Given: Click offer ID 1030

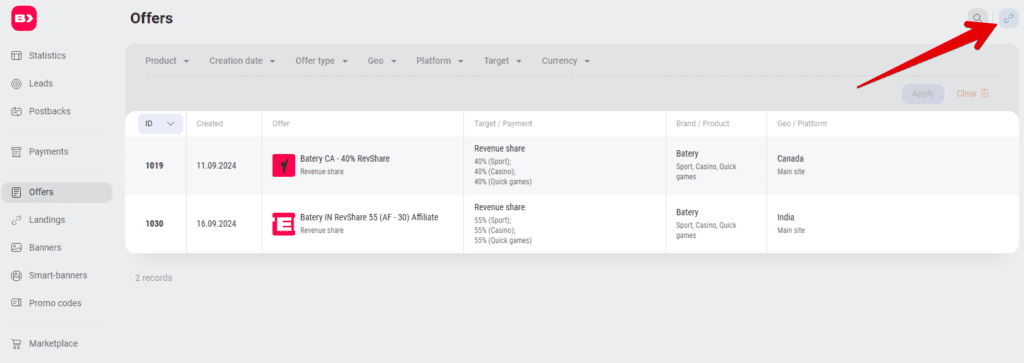Looking at the screenshot, I should click(154, 224).
